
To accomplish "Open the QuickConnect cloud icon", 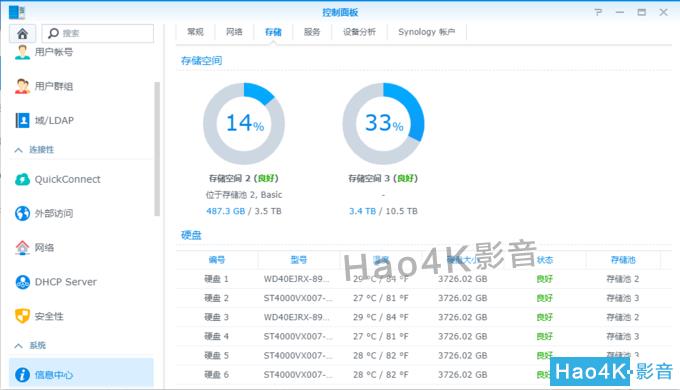I will [x=22, y=179].
